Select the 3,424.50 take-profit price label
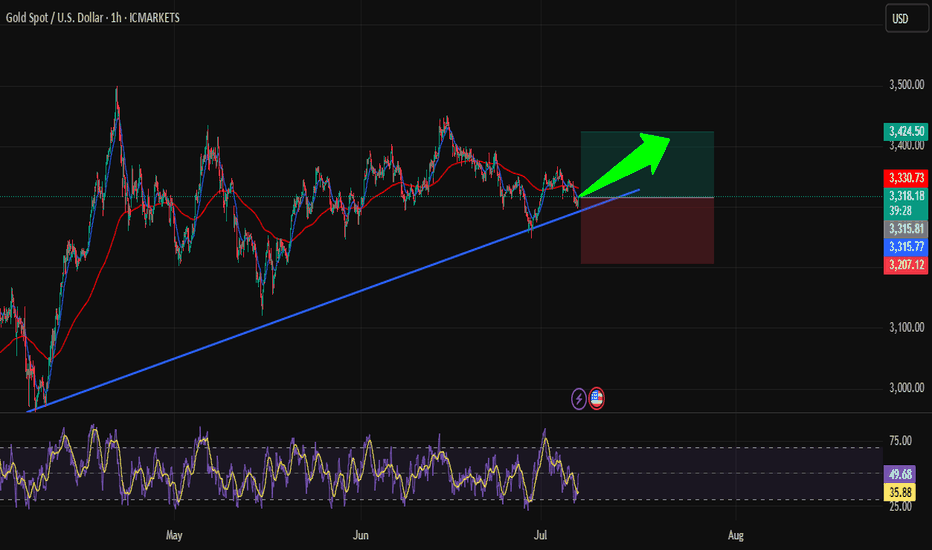Viewport: 932px width, 550px height. pos(906,131)
